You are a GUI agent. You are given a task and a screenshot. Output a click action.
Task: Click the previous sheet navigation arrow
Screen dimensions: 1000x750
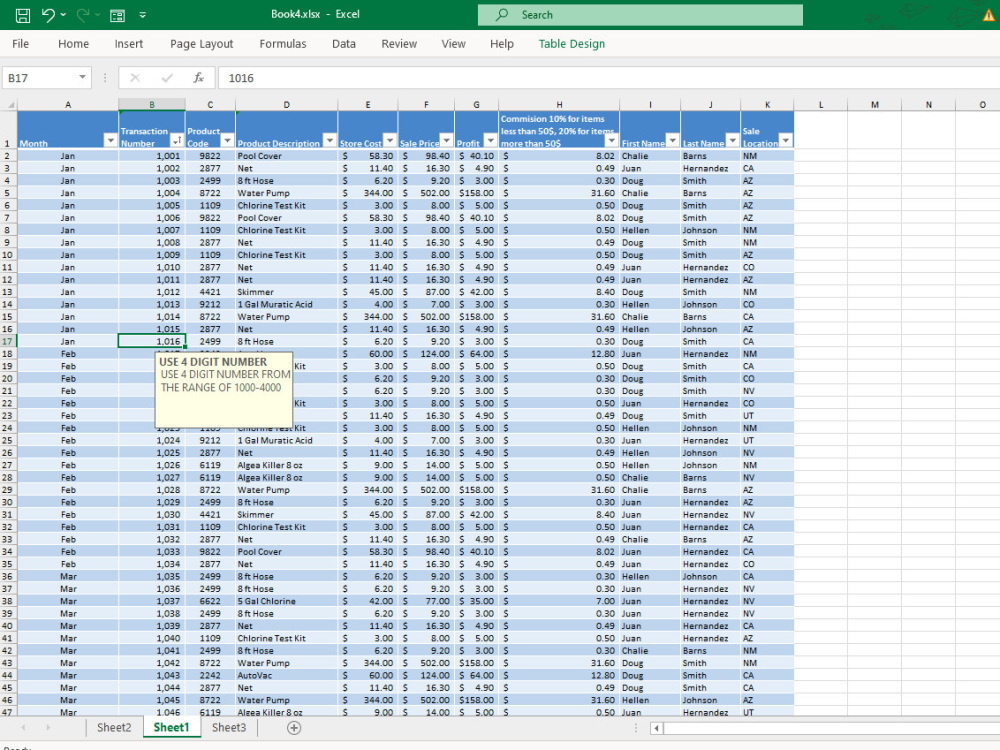(23, 728)
